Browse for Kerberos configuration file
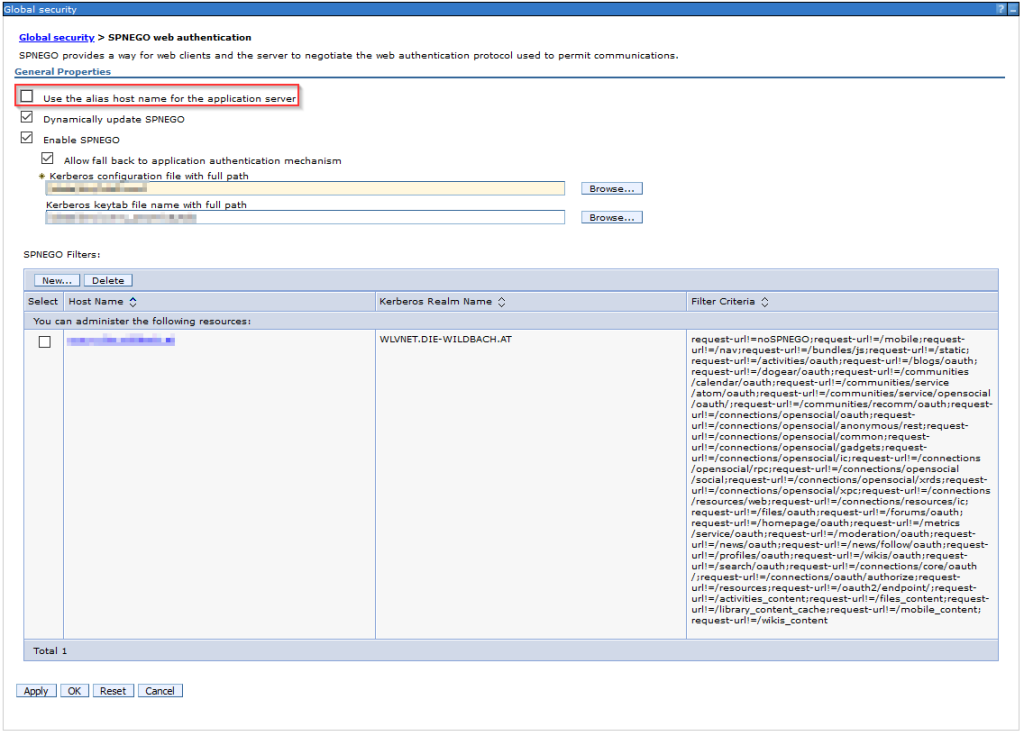Screen dimensions: 1024x736 [609, 188]
